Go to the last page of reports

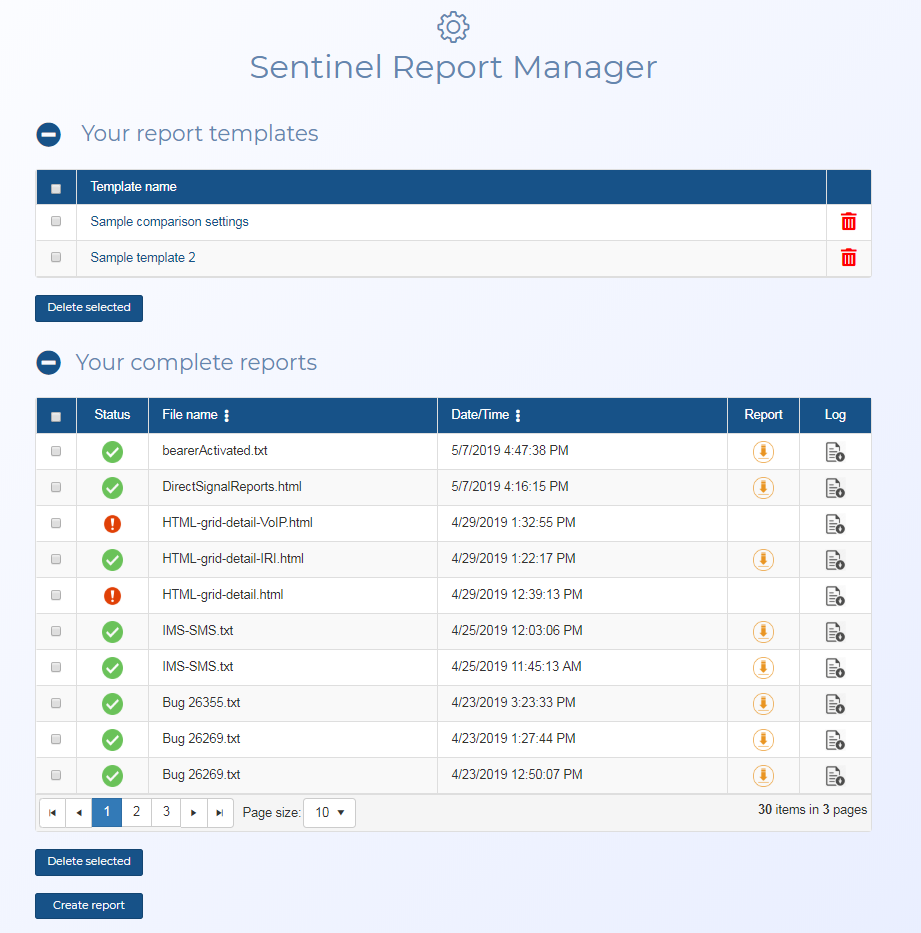[x=220, y=813]
